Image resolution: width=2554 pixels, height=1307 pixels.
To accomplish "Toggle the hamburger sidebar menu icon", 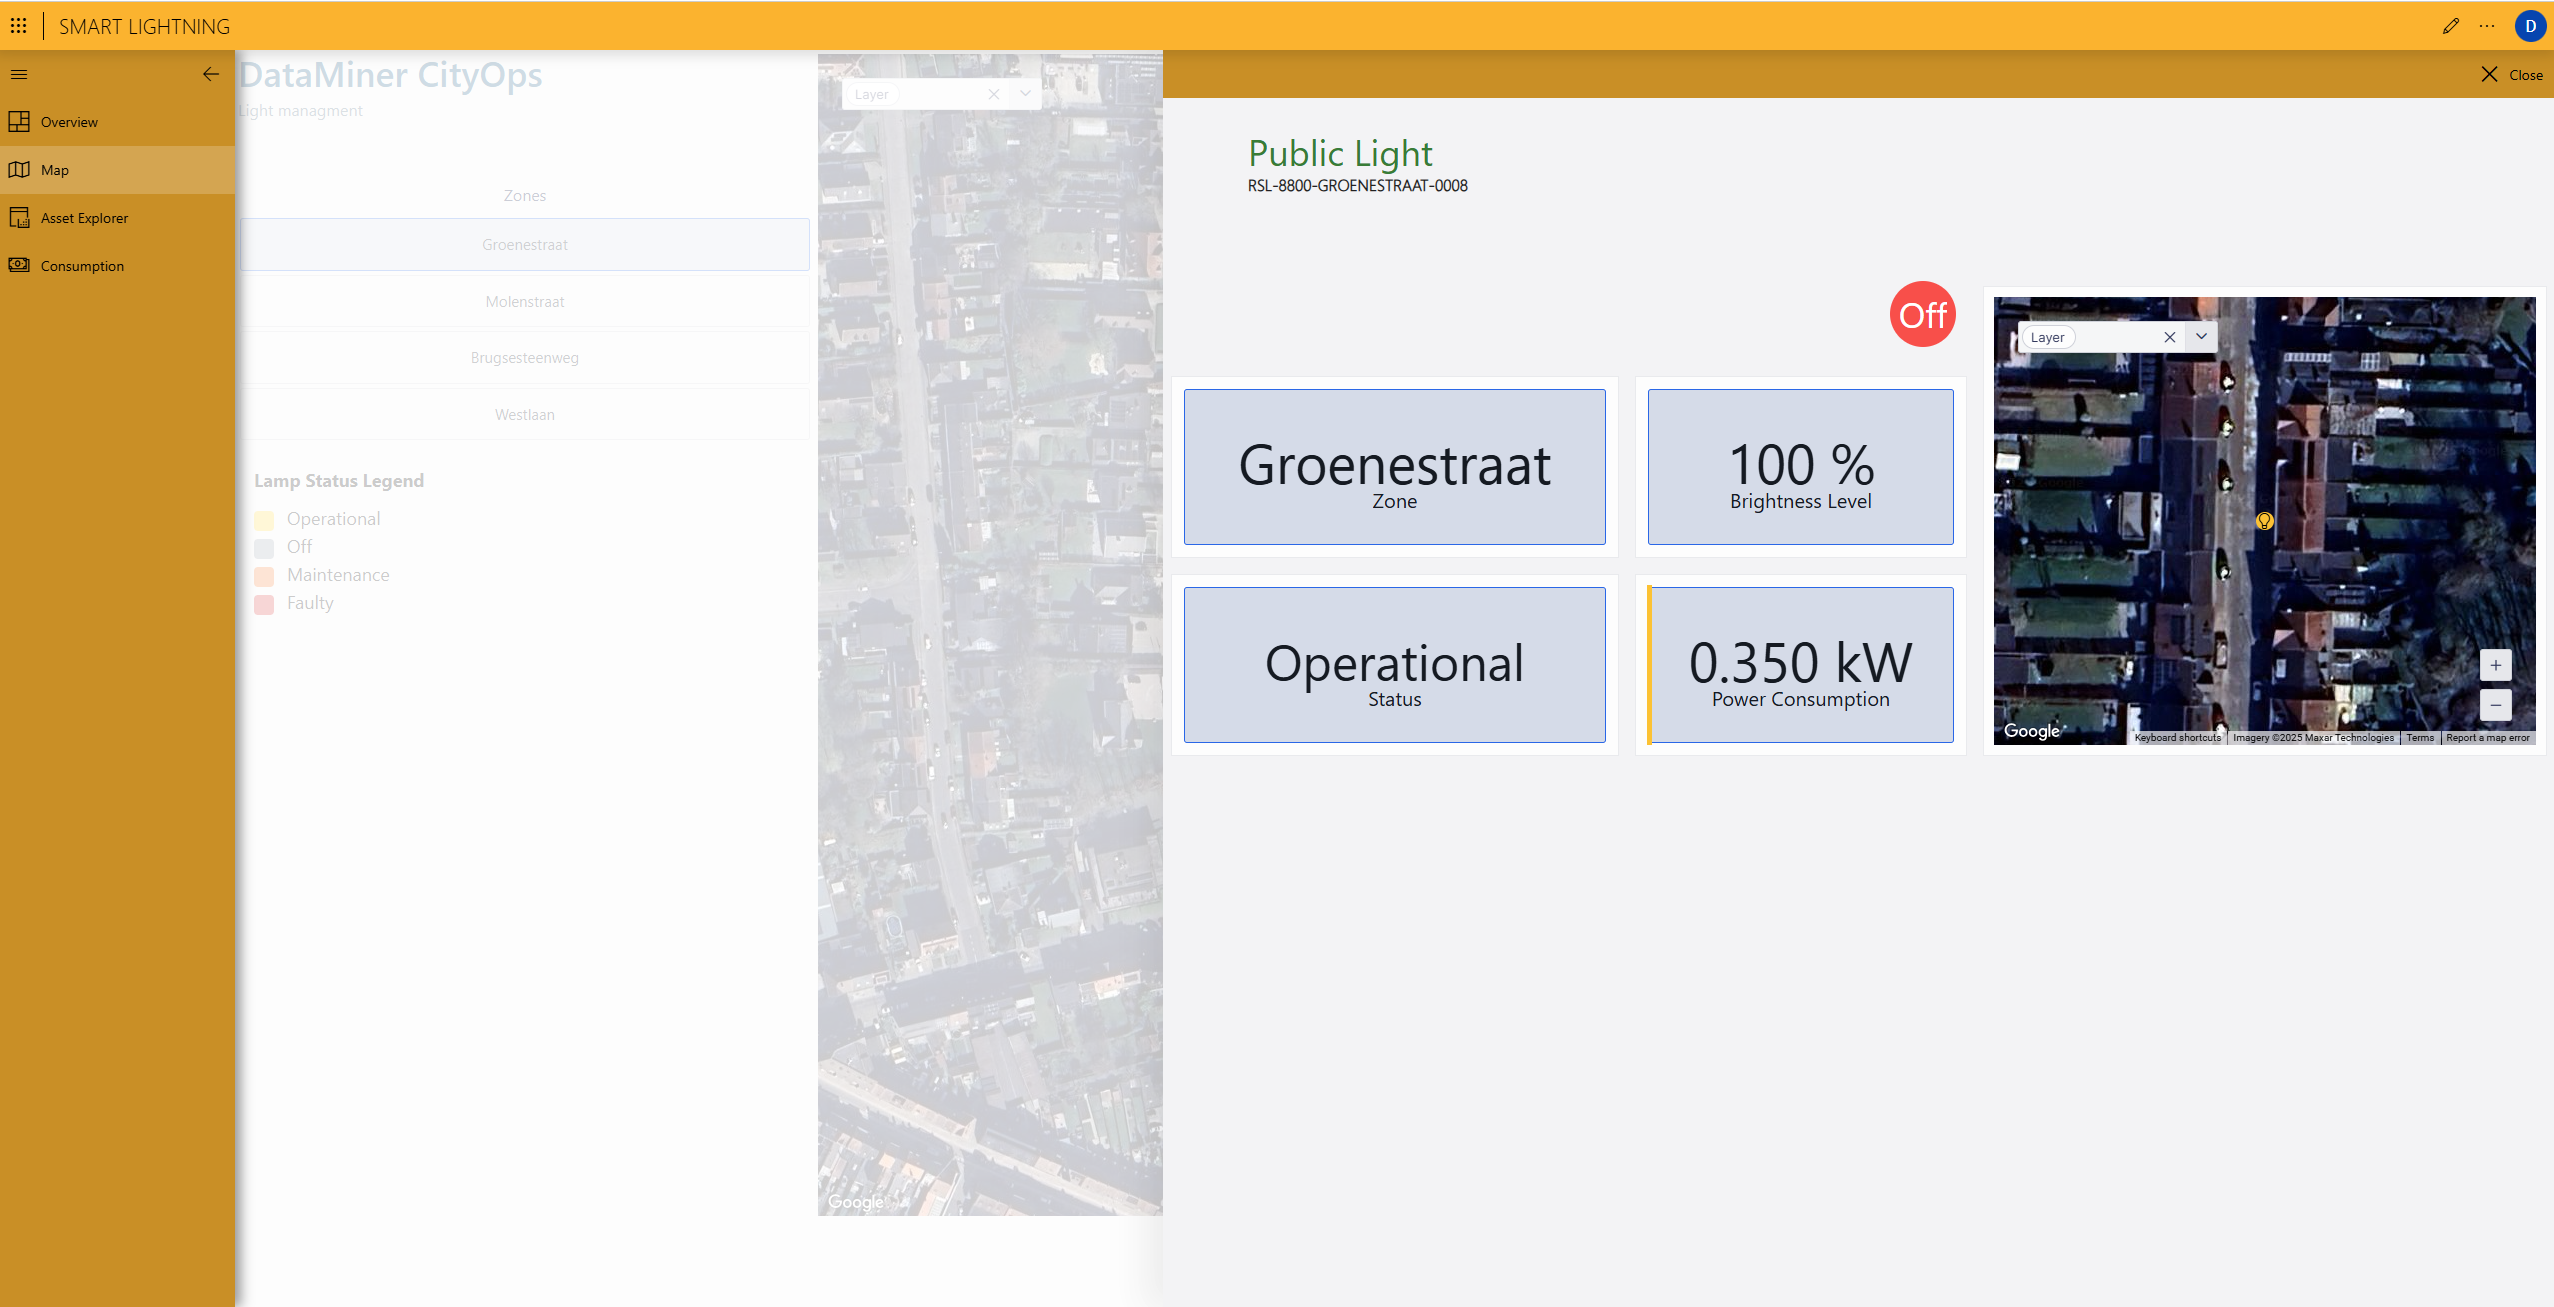I will pos(19,74).
